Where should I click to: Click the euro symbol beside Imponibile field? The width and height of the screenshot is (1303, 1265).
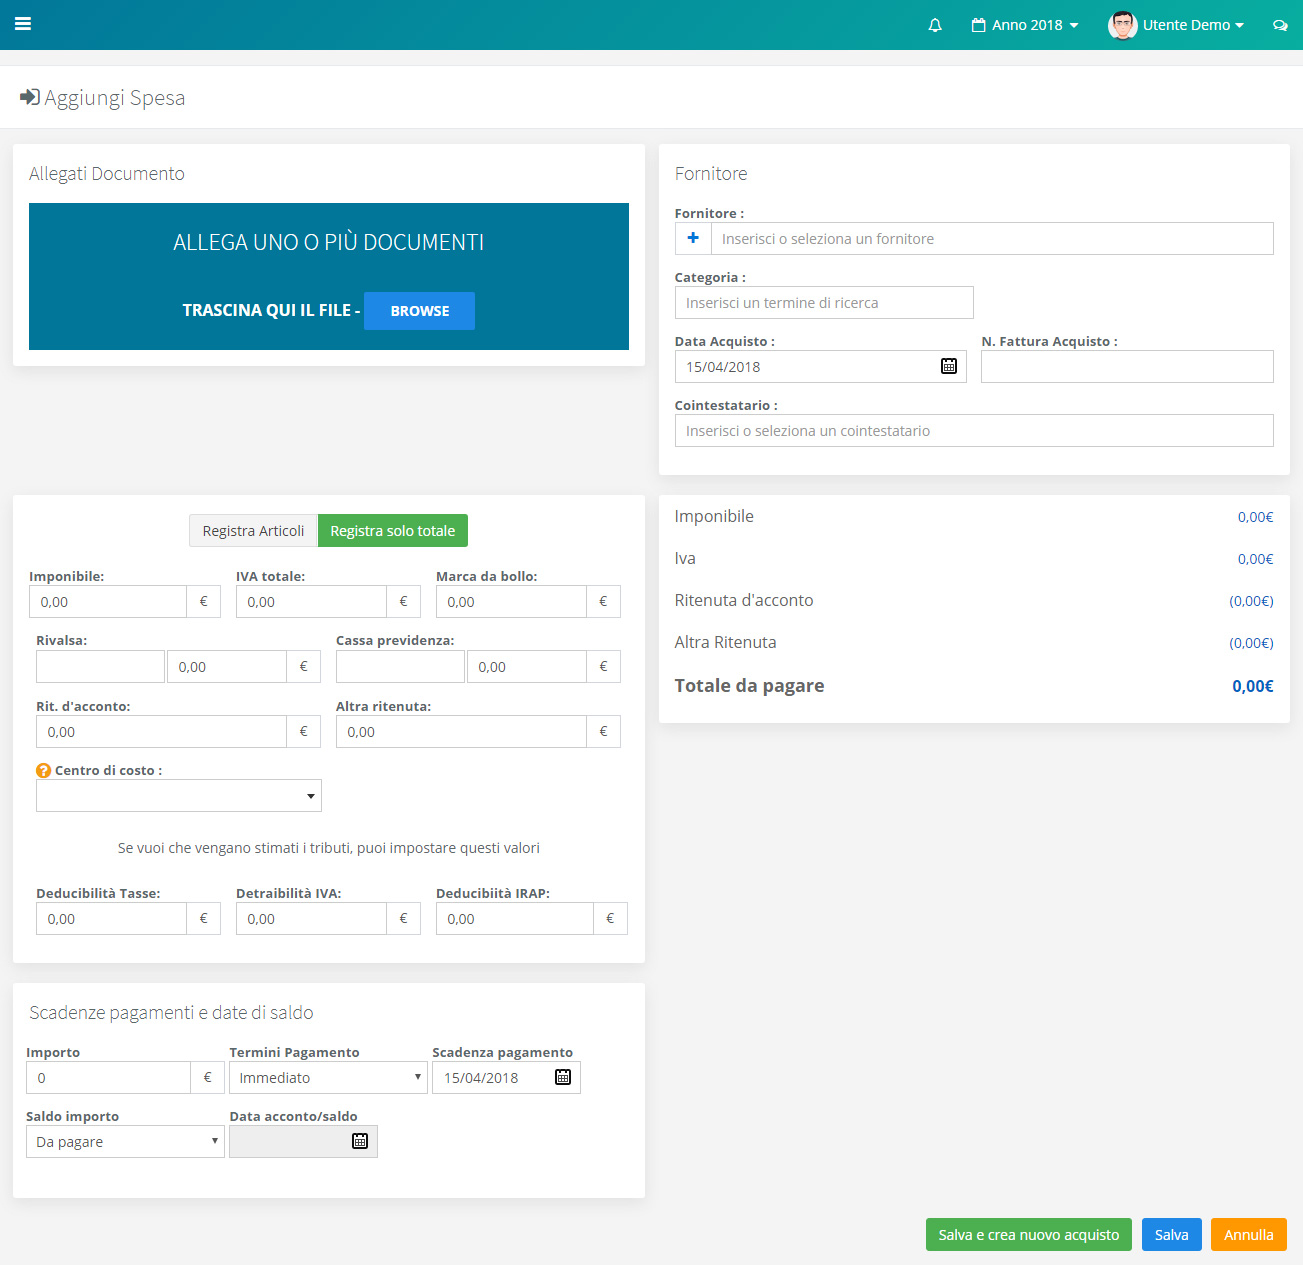[204, 601]
